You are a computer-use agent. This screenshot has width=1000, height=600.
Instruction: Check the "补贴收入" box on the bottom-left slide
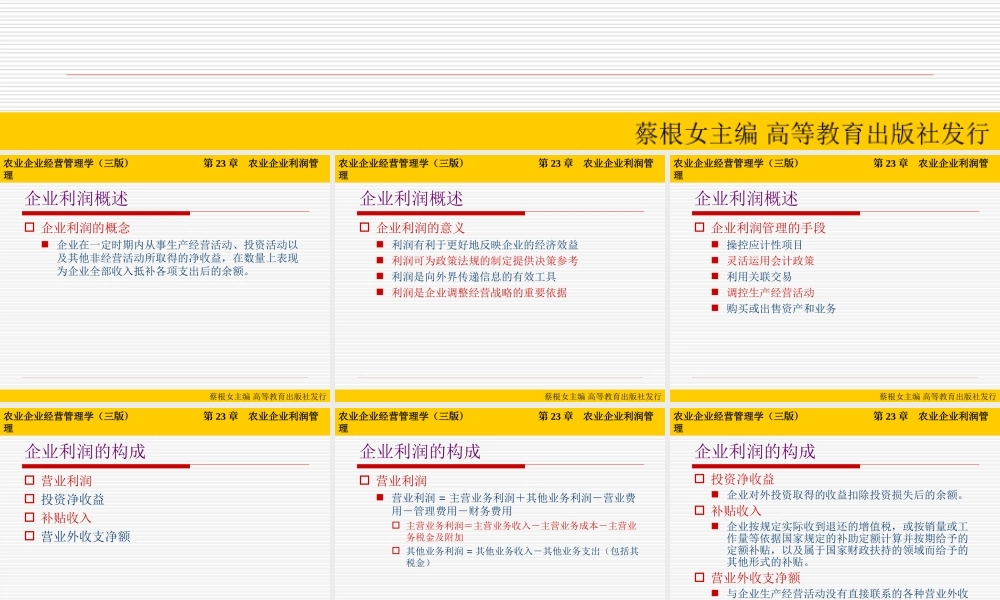click(28, 516)
